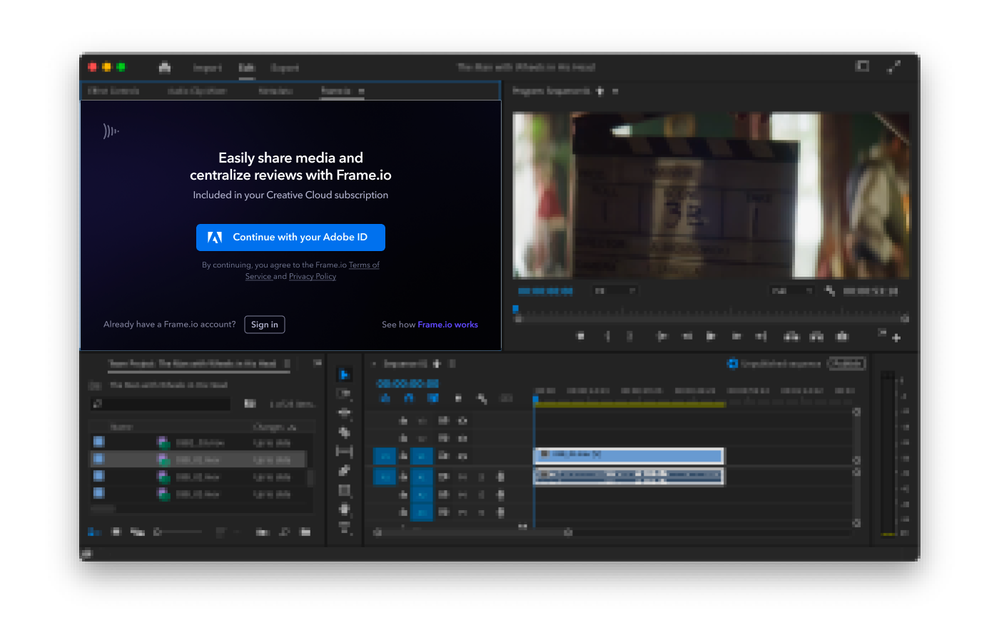Toggle V1 source patching indicator

384,456
